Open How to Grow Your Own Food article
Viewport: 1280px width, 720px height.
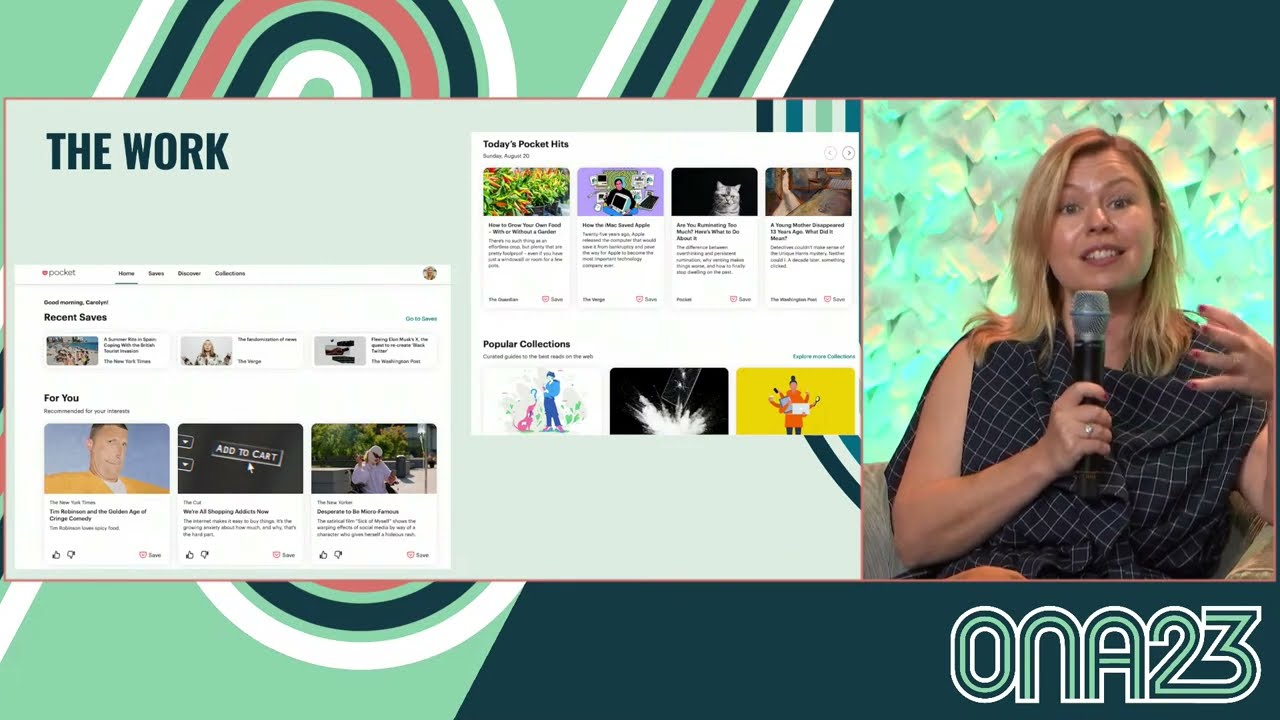click(525, 228)
